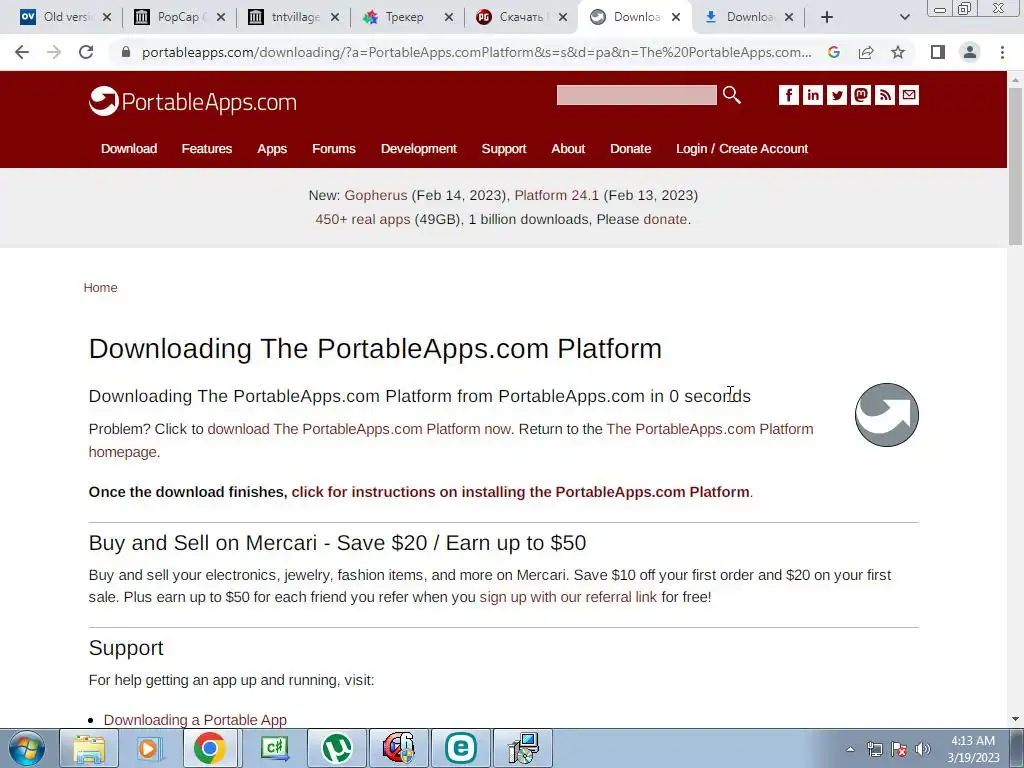Click the Home breadcrumb link
This screenshot has height=768, width=1024.
click(x=101, y=288)
